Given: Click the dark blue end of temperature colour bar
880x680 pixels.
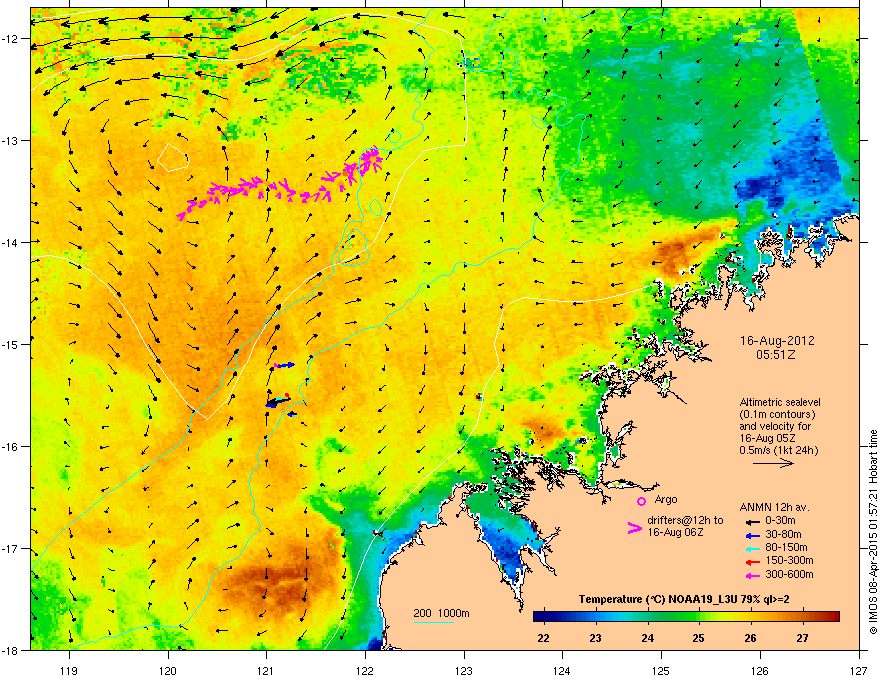Looking at the screenshot, I should click(x=540, y=617).
